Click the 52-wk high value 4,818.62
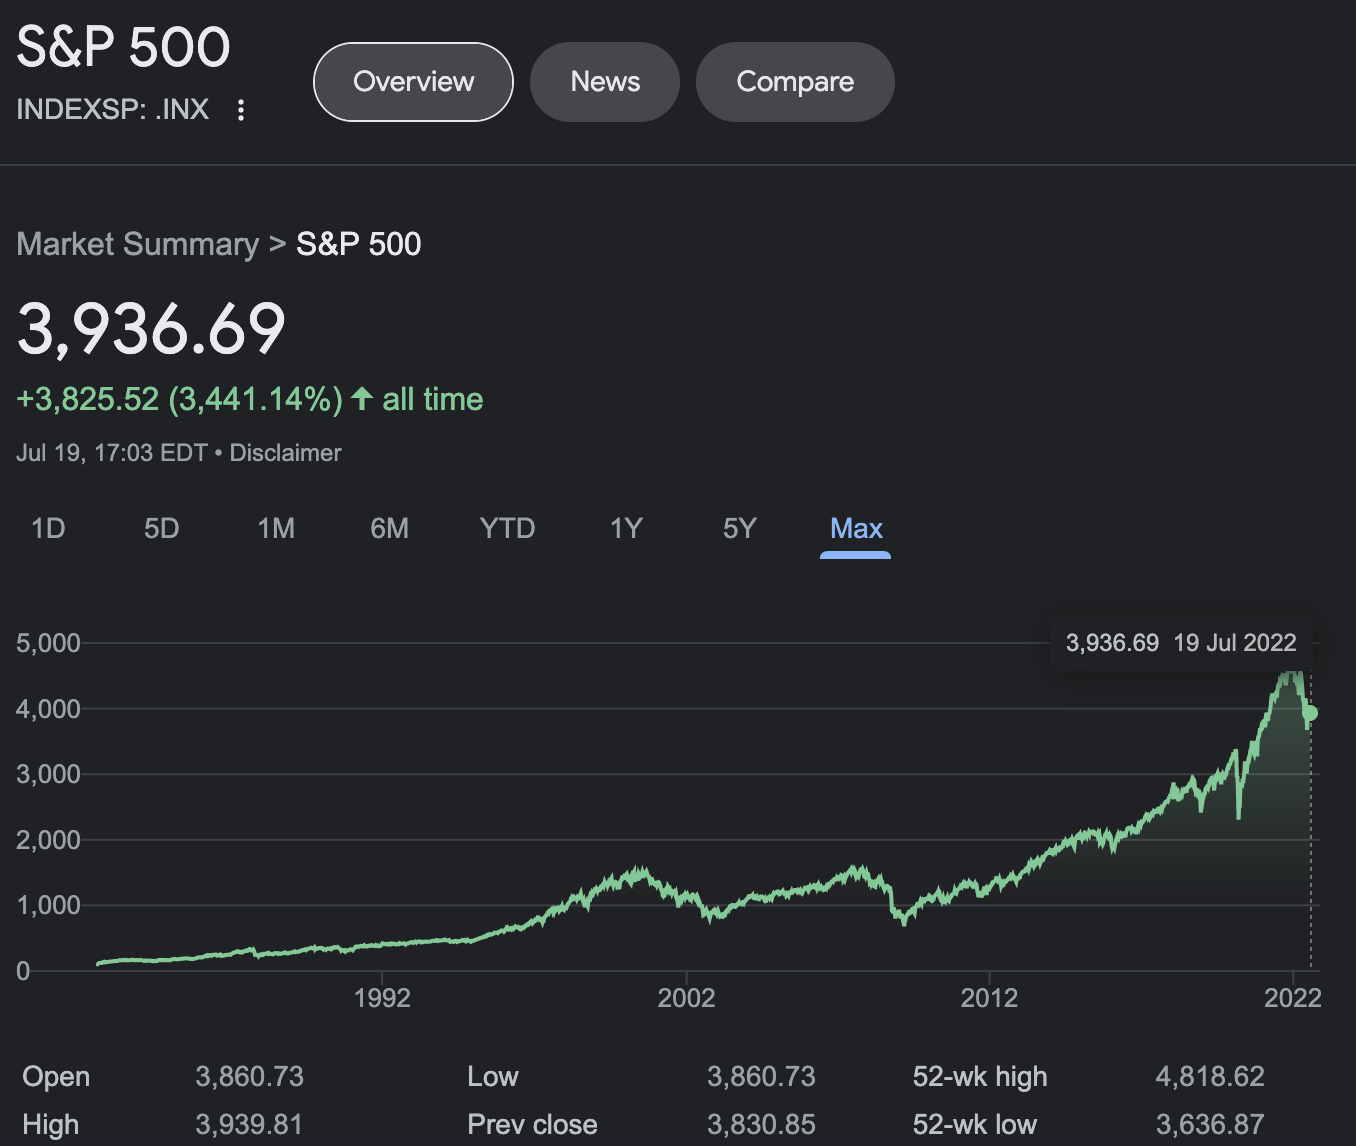 click(x=1210, y=1077)
